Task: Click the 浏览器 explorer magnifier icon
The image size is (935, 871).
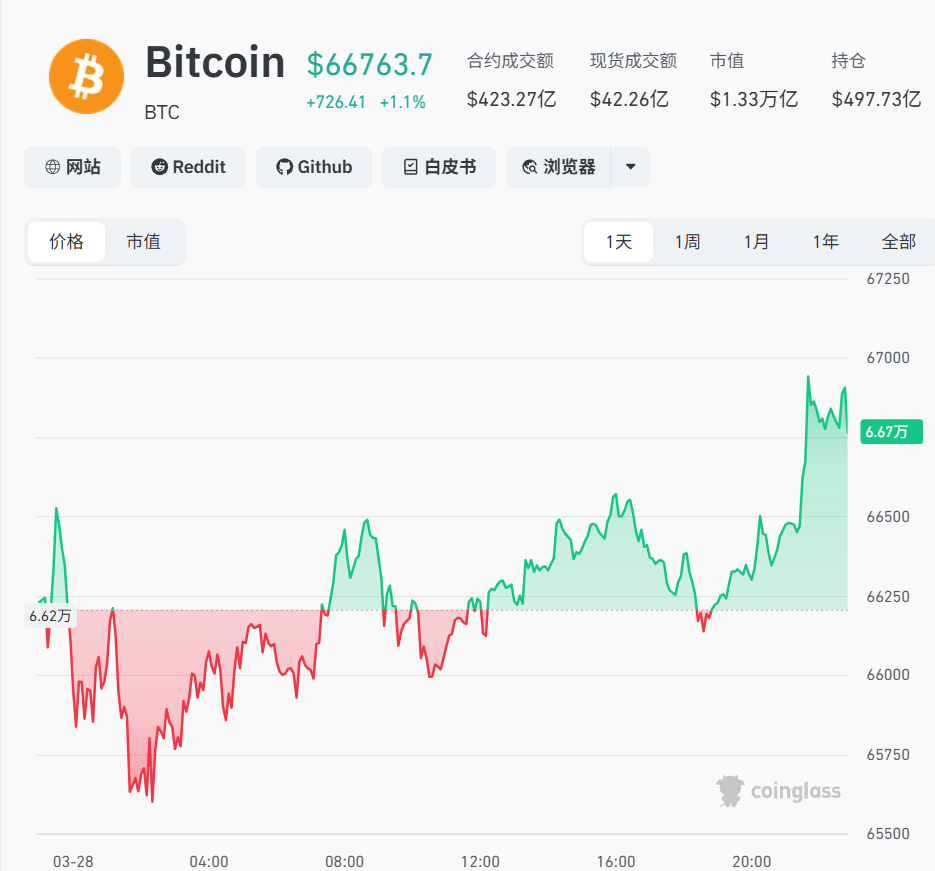Action: 529,167
